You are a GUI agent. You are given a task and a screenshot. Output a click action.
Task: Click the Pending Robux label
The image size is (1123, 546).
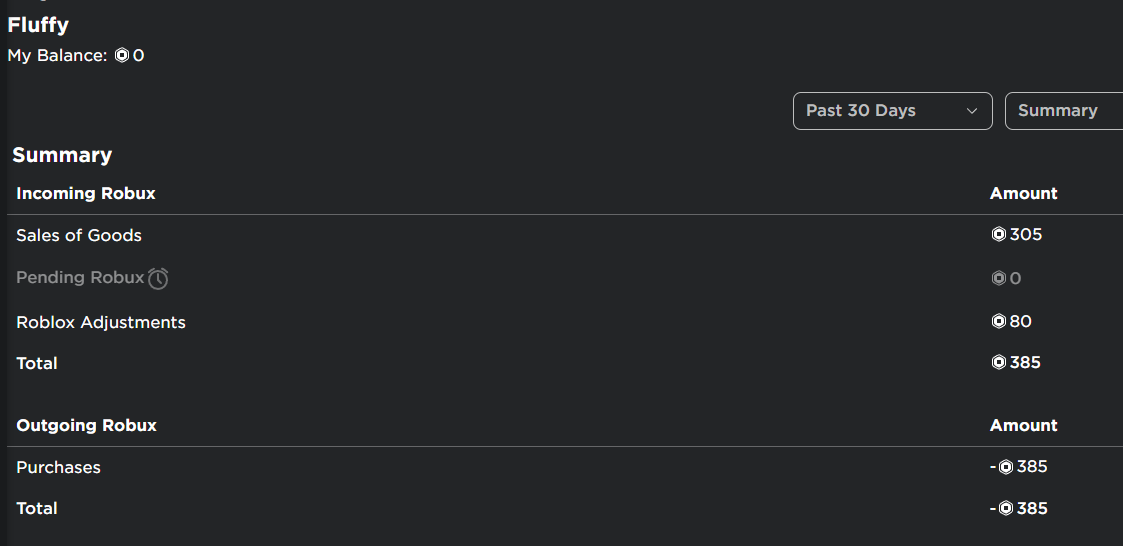[x=80, y=278]
